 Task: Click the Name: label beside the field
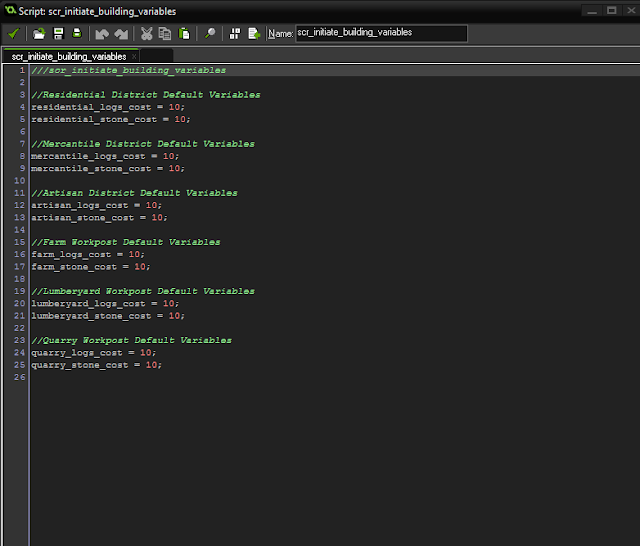tap(280, 33)
